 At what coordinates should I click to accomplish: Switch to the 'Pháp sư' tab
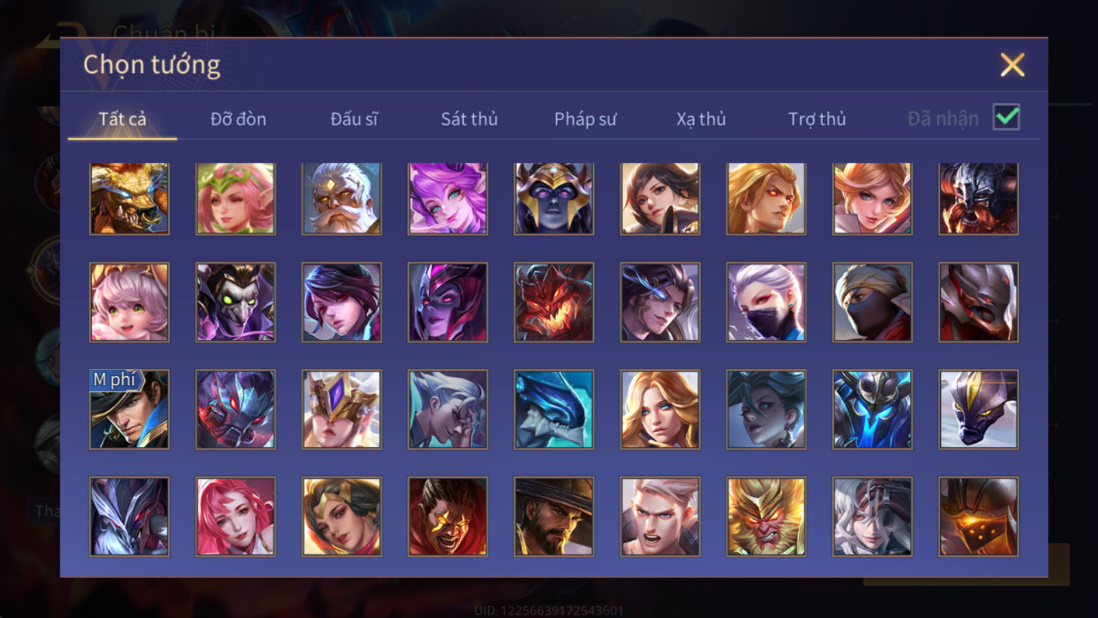585,119
